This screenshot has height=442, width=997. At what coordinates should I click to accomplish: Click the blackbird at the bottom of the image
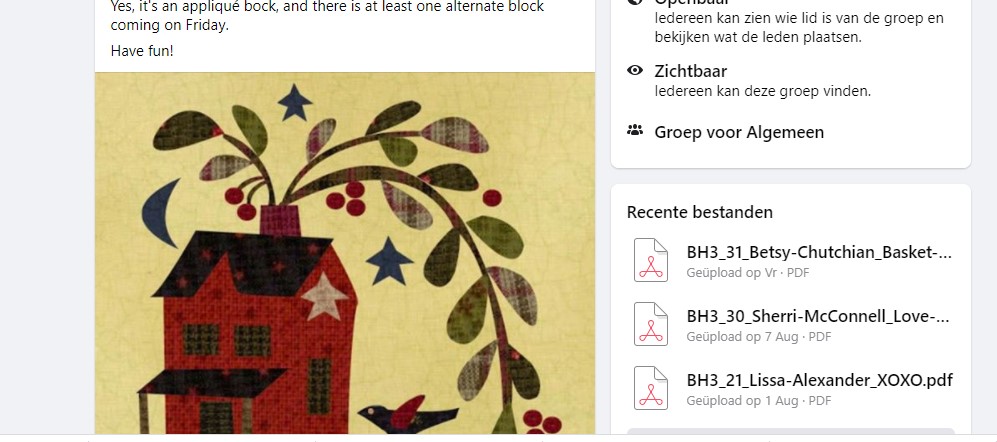tap(407, 415)
